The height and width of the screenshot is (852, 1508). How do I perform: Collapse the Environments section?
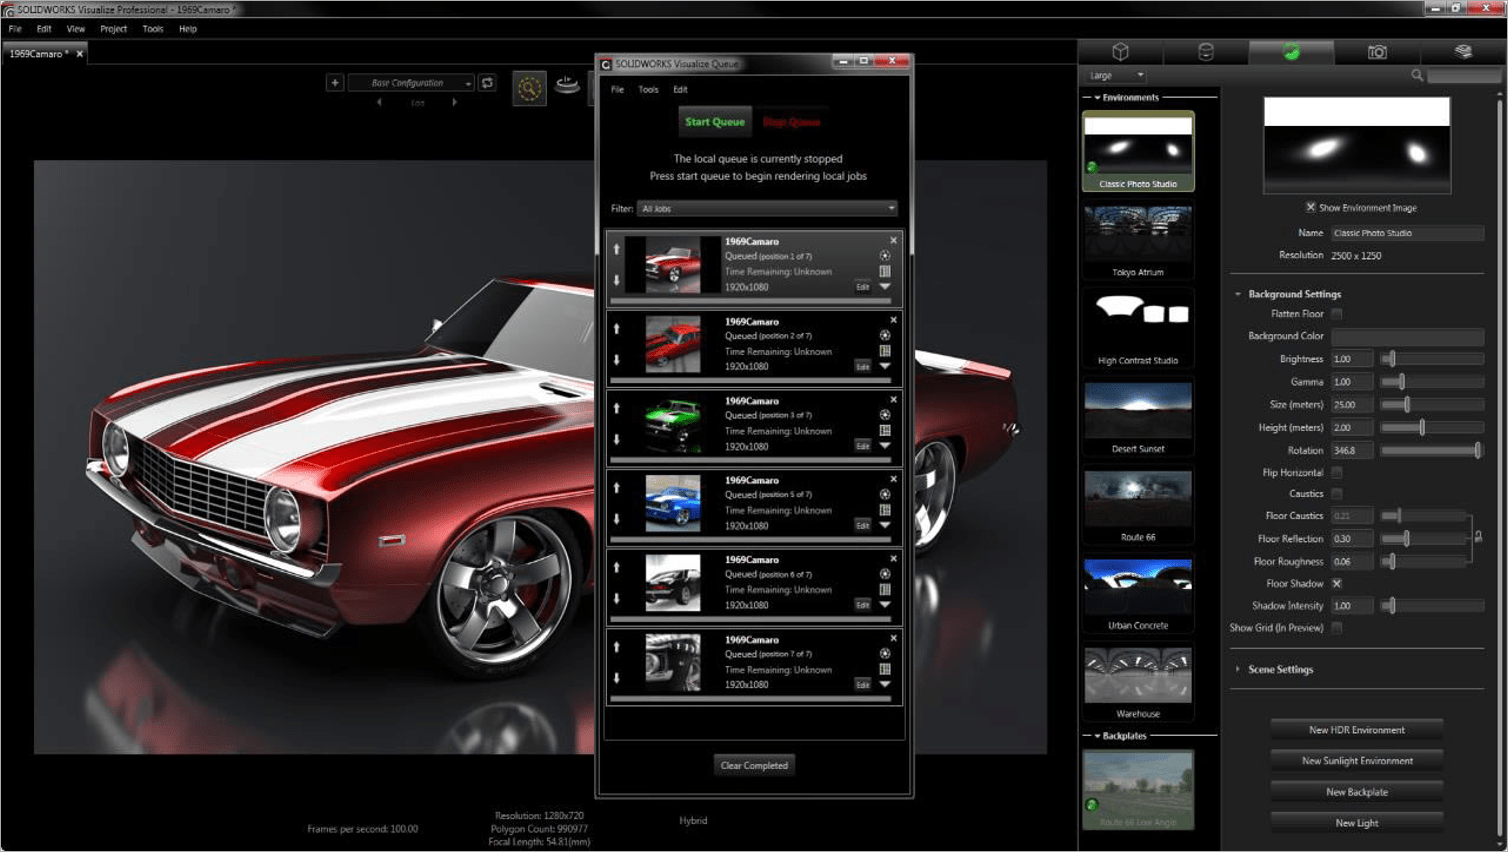[1097, 98]
